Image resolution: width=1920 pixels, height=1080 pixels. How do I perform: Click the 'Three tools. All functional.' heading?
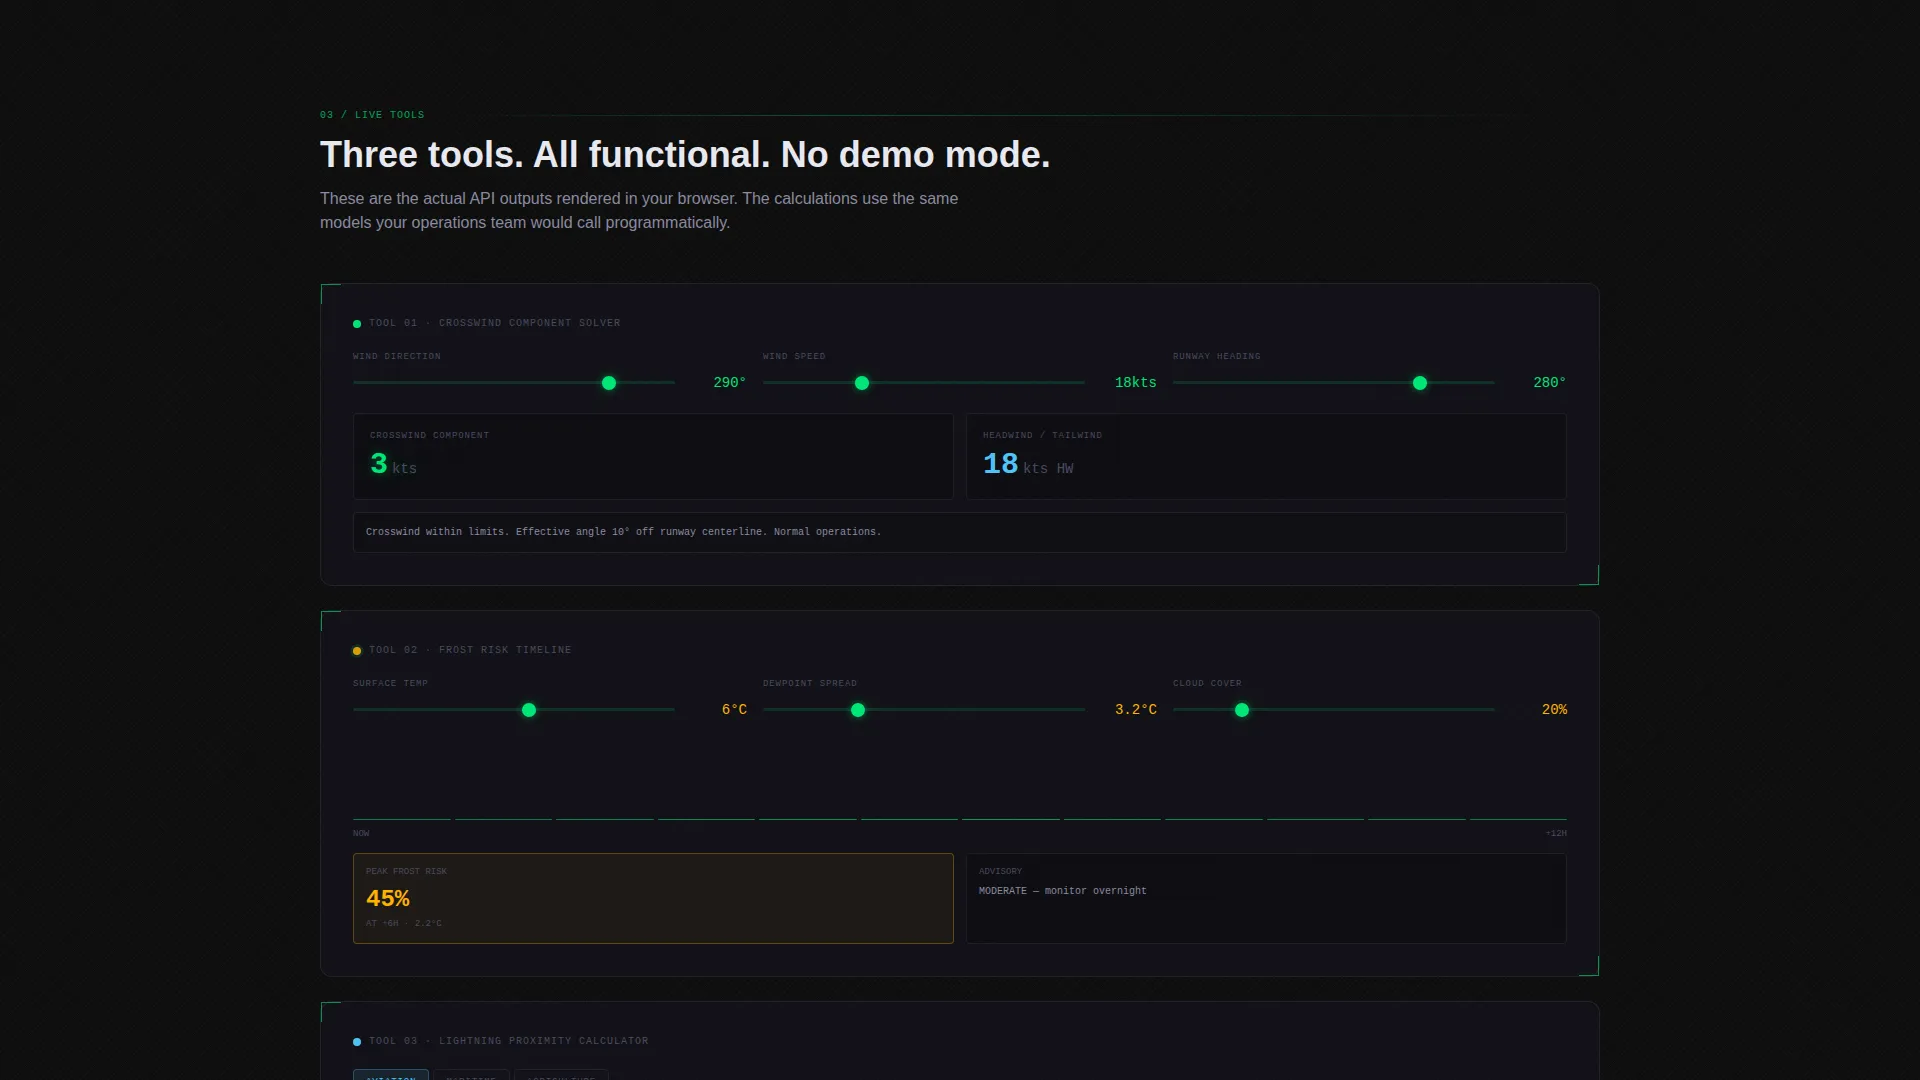(685, 155)
